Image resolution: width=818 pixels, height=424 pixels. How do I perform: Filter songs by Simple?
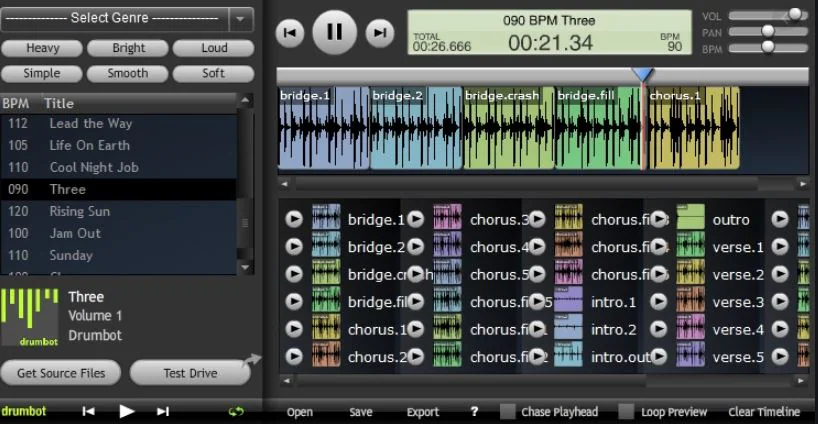tap(42, 74)
